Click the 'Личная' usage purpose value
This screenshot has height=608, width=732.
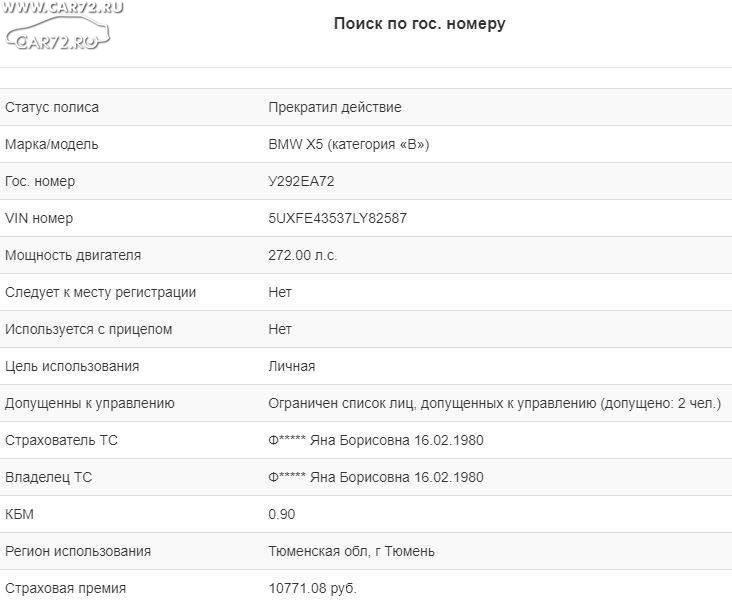pyautogui.click(x=292, y=366)
